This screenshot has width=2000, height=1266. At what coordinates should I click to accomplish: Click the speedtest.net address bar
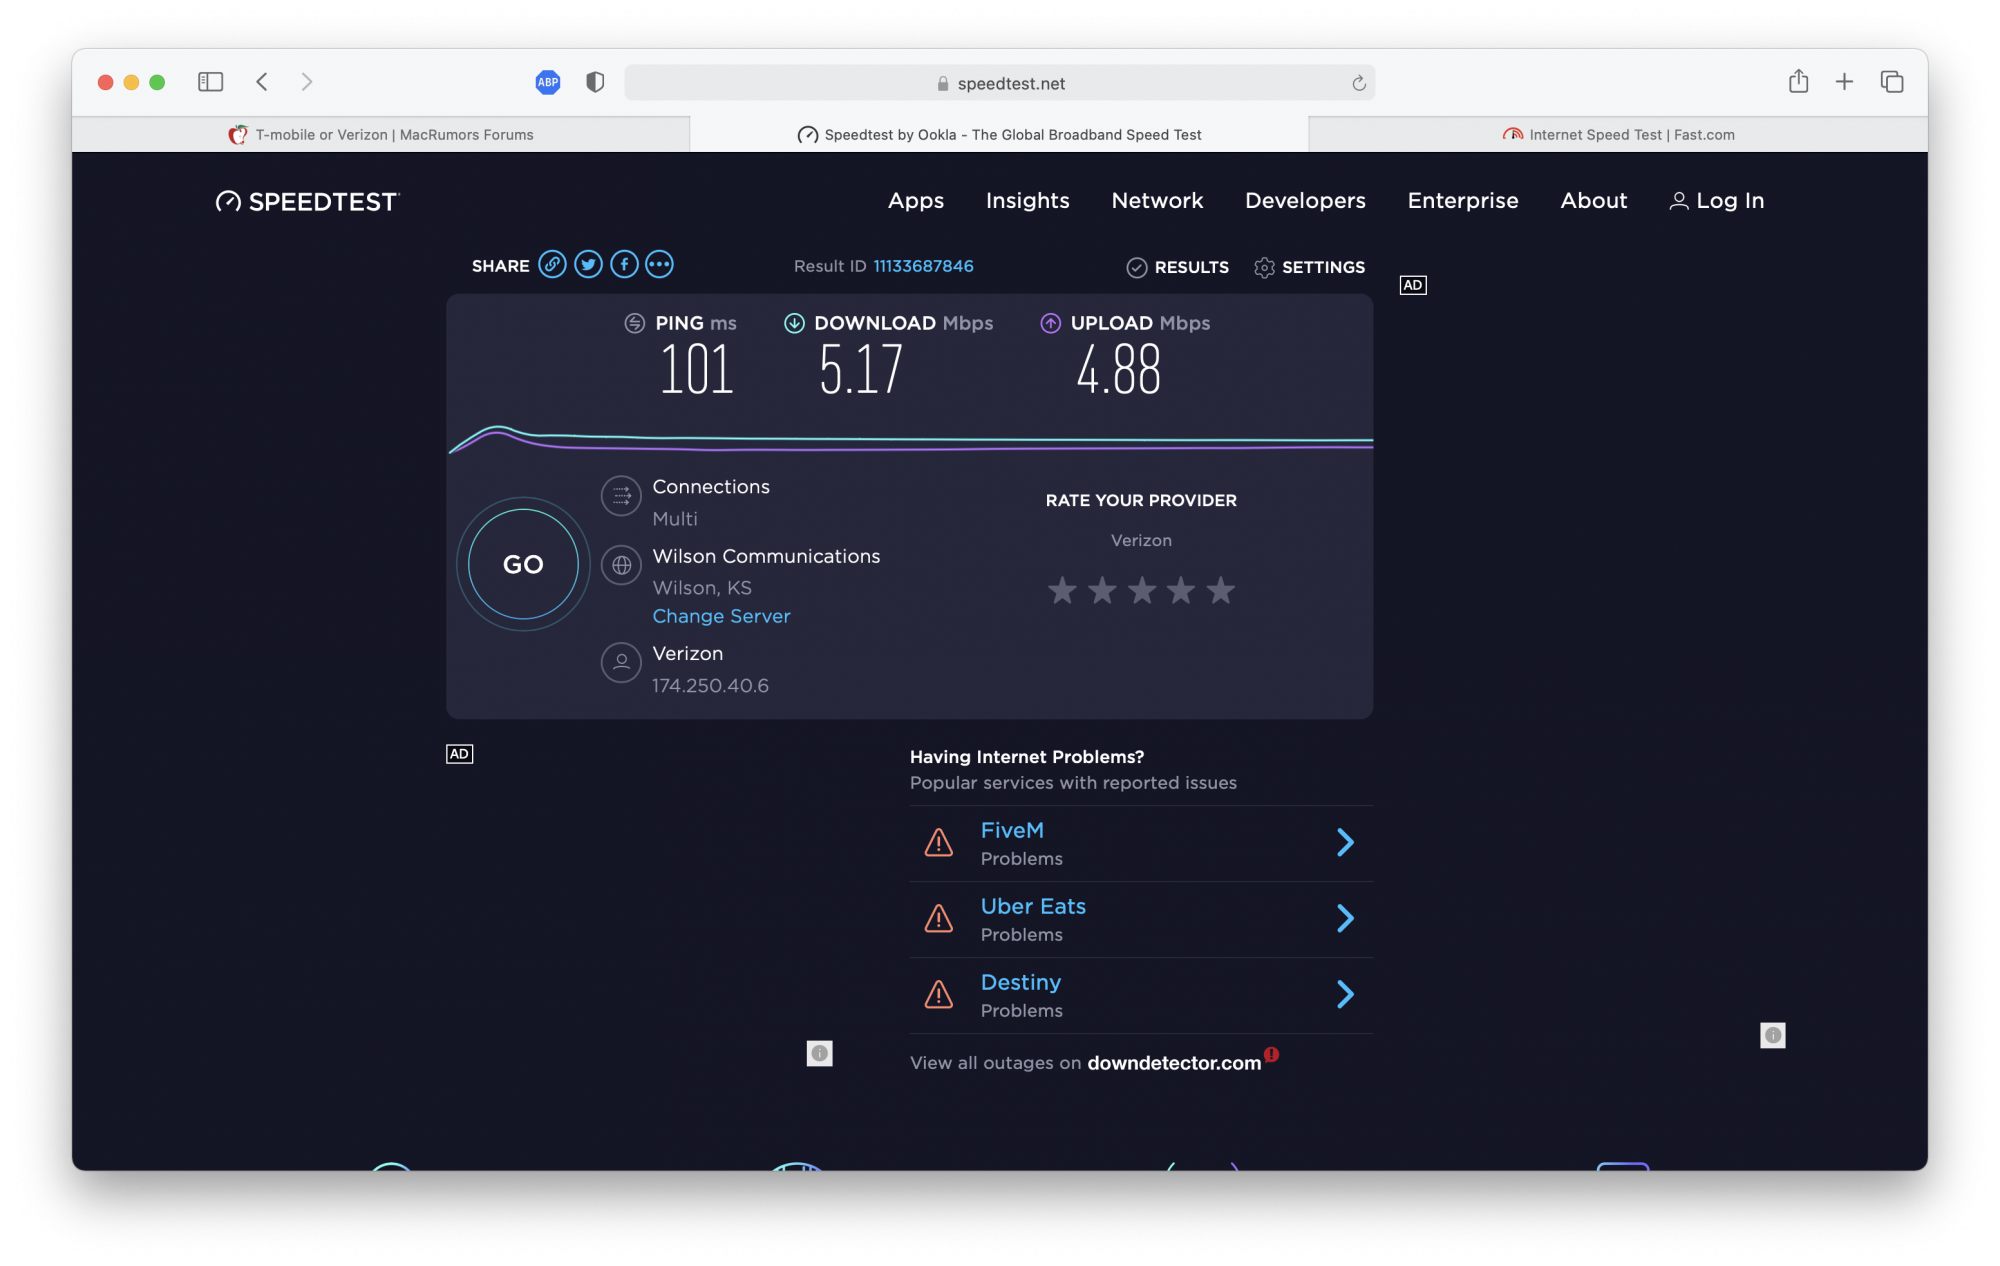coord(1000,83)
